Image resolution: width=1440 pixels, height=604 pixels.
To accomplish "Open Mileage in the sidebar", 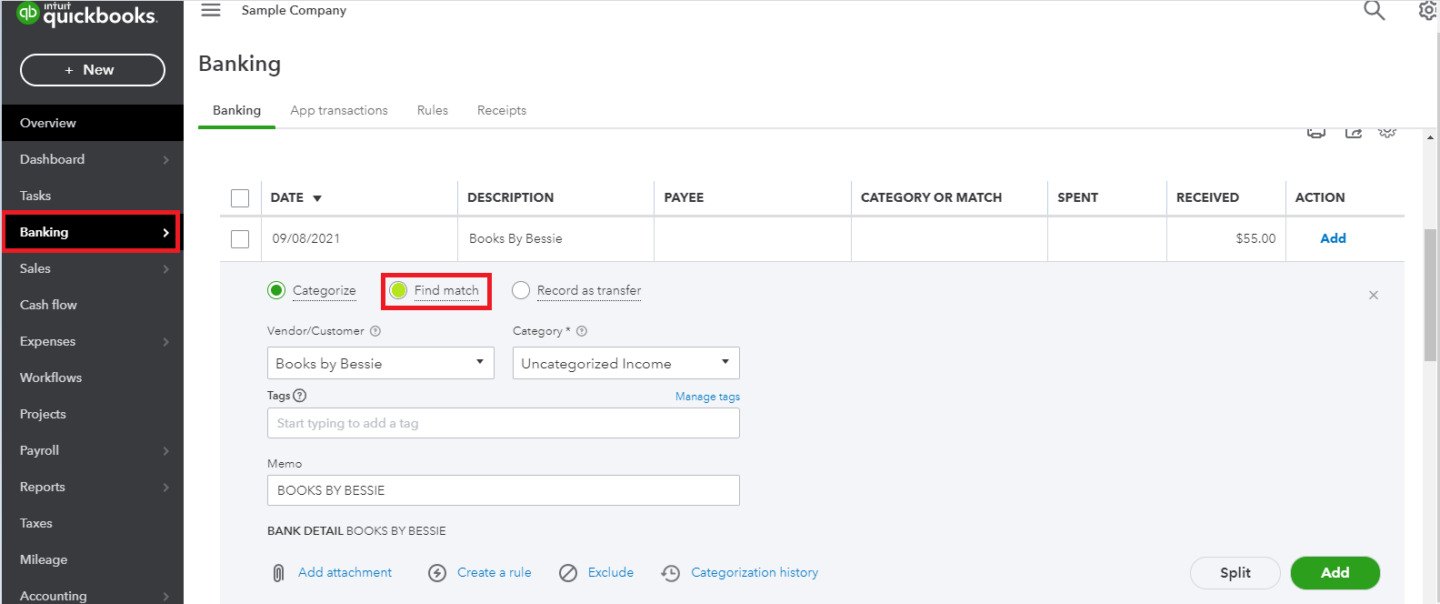I will (92, 560).
